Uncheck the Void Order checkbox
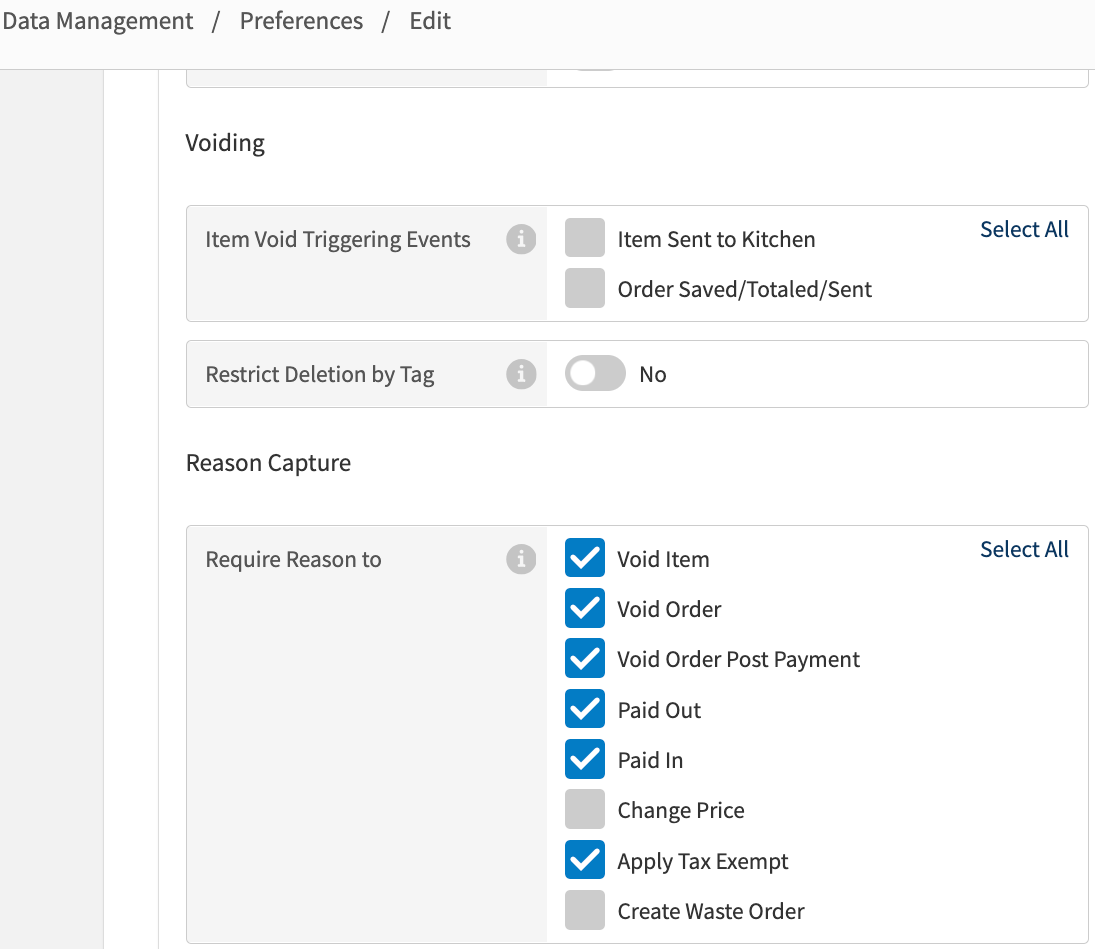Viewport: 1095px width, 949px height. [x=585, y=608]
